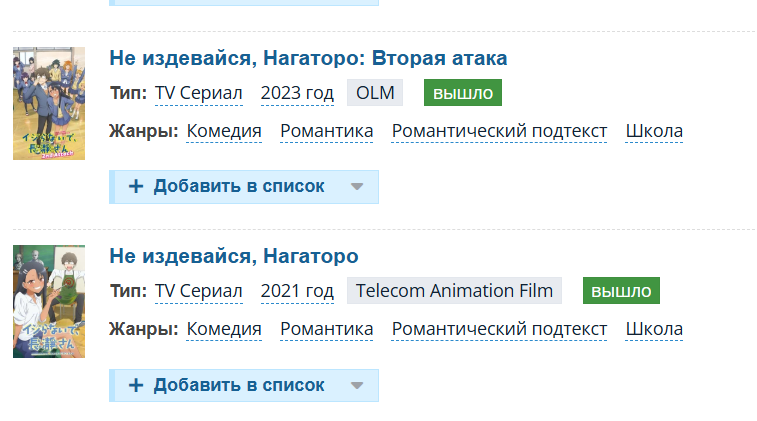Image resolution: width=757 pixels, height=421 pixels.
Task: Open title Не издевайся, Нагаторо: Вторая атака
Action: pos(308,58)
